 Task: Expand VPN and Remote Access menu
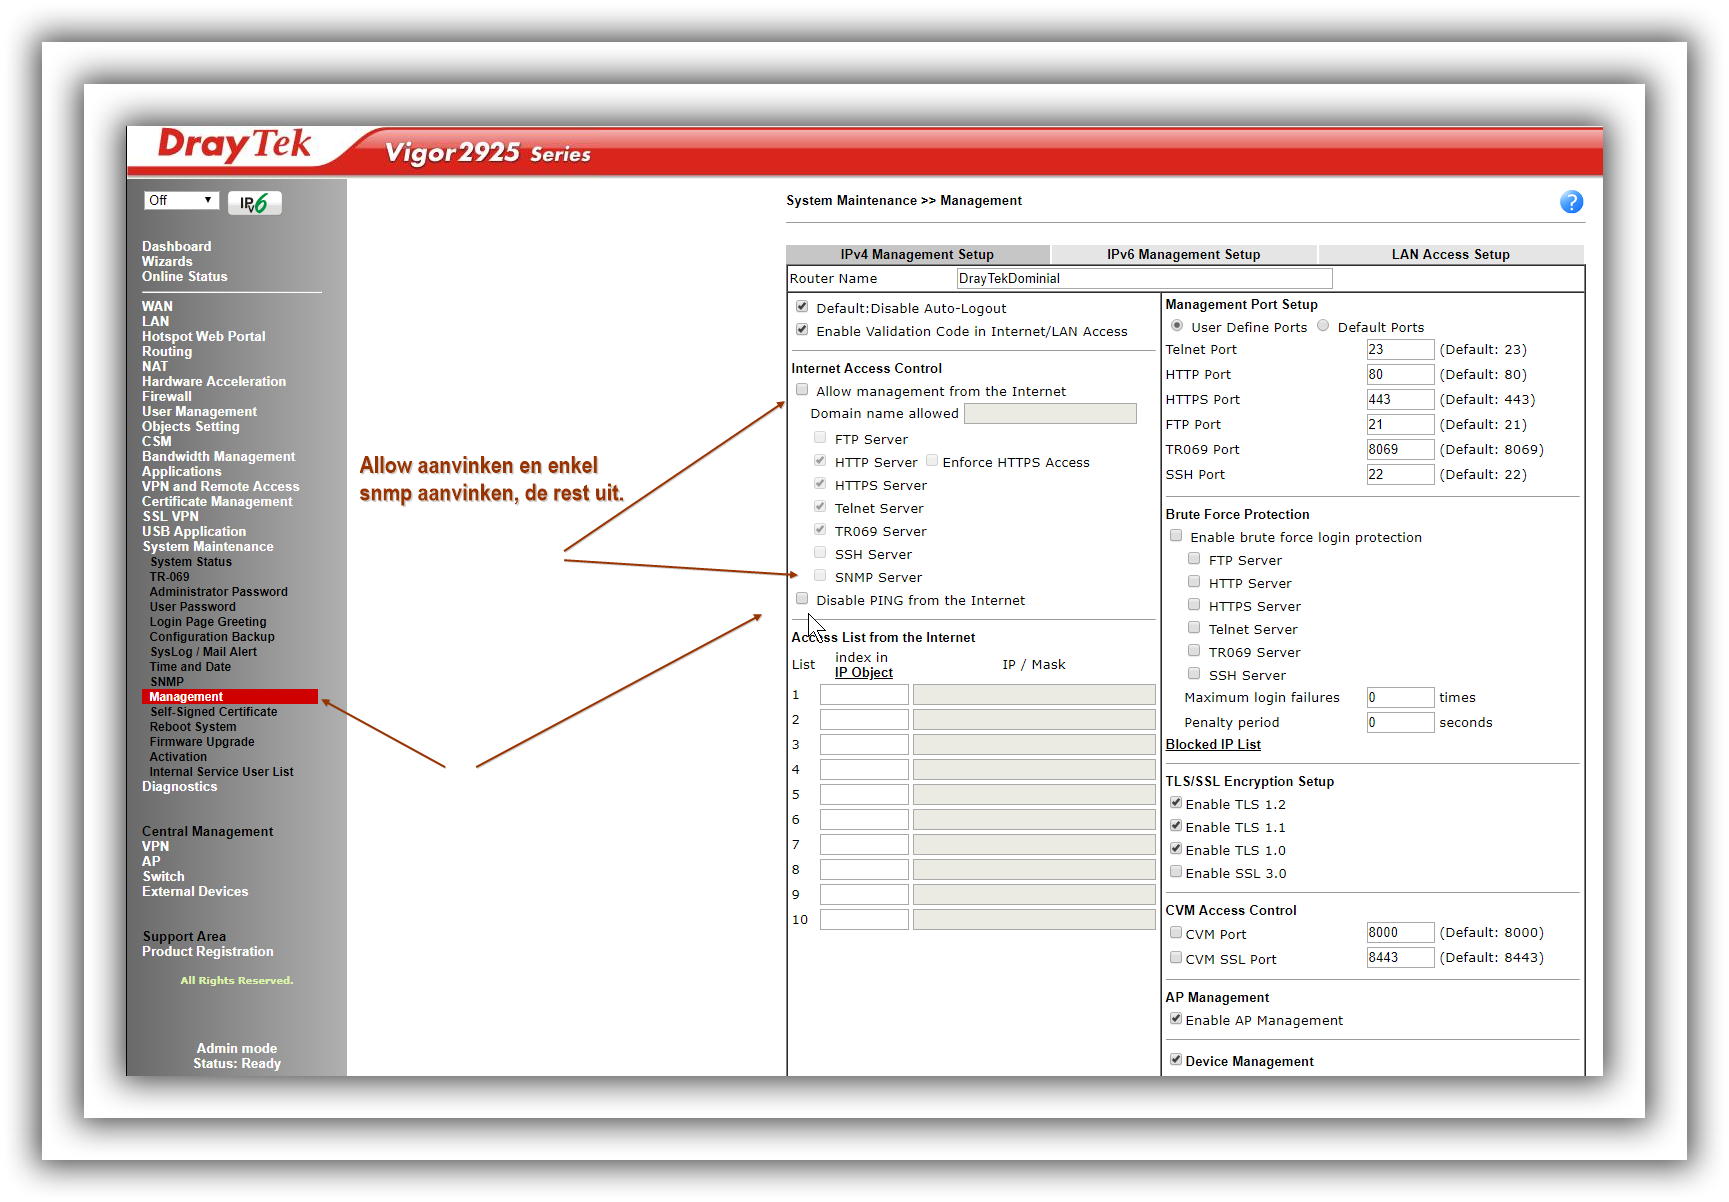[220, 486]
